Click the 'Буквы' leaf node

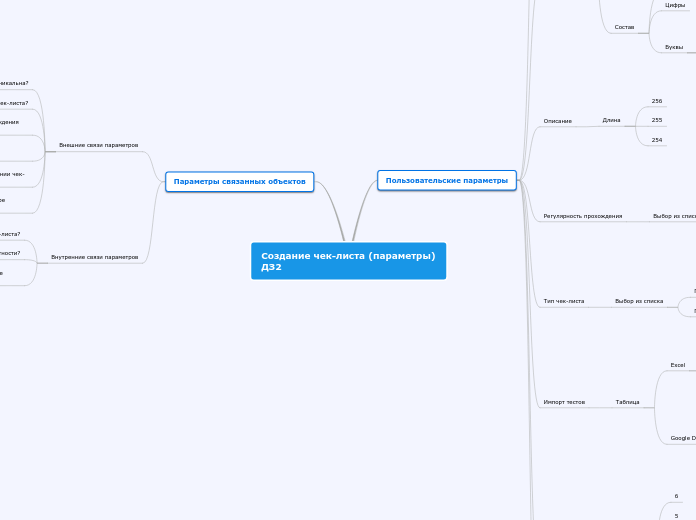pyautogui.click(x=674, y=47)
